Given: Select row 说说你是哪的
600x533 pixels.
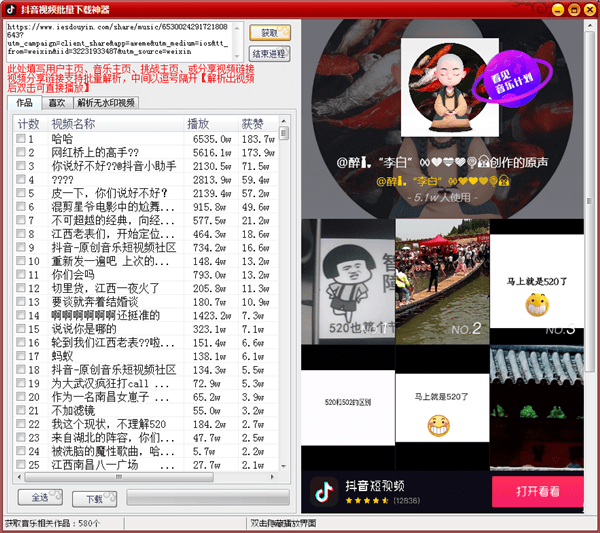Looking at the screenshot, I should 145,329.
